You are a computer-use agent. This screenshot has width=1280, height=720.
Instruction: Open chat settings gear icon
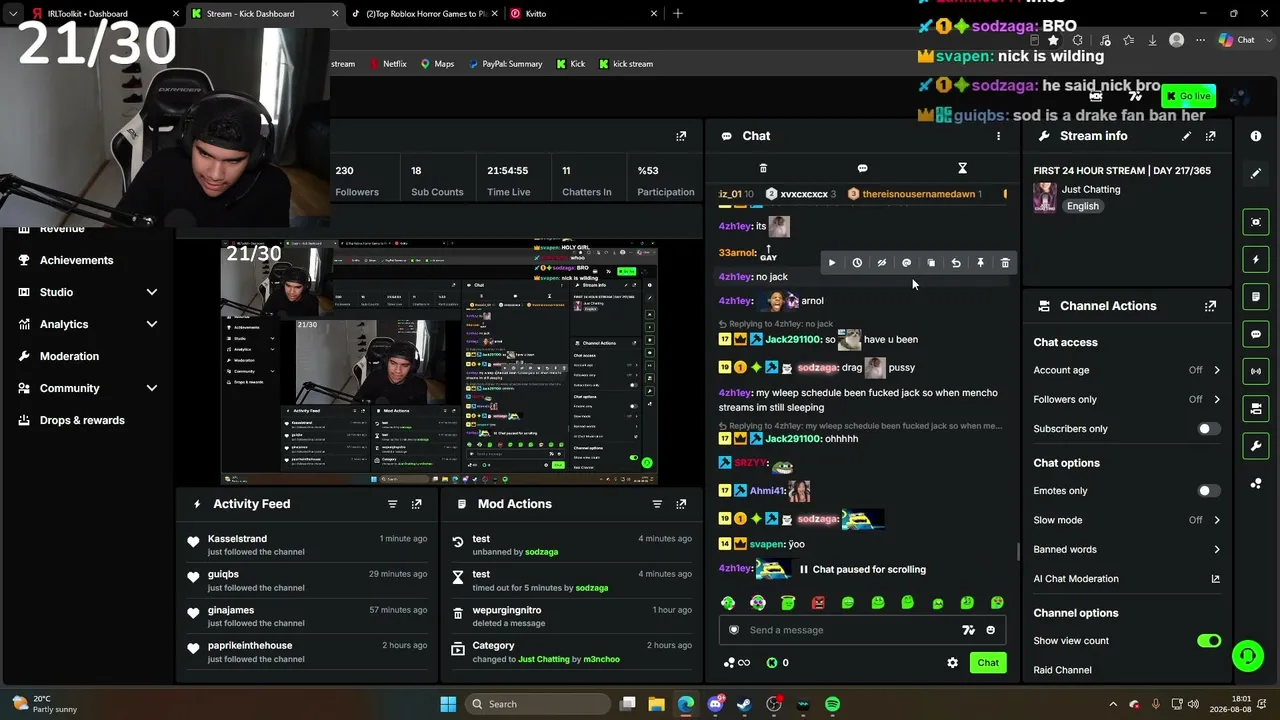[x=952, y=663]
